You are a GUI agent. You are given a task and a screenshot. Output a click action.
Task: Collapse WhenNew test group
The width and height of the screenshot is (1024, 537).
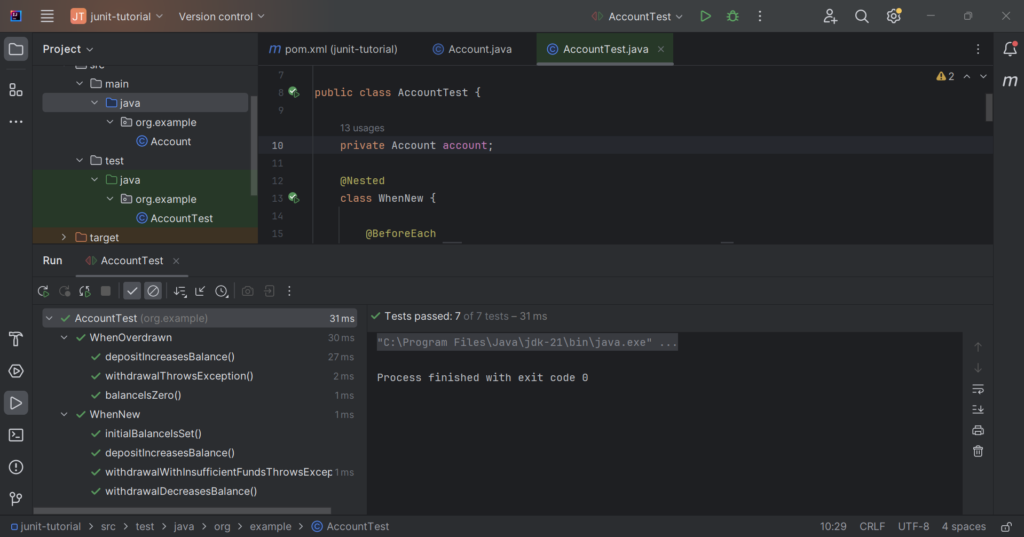tap(64, 414)
